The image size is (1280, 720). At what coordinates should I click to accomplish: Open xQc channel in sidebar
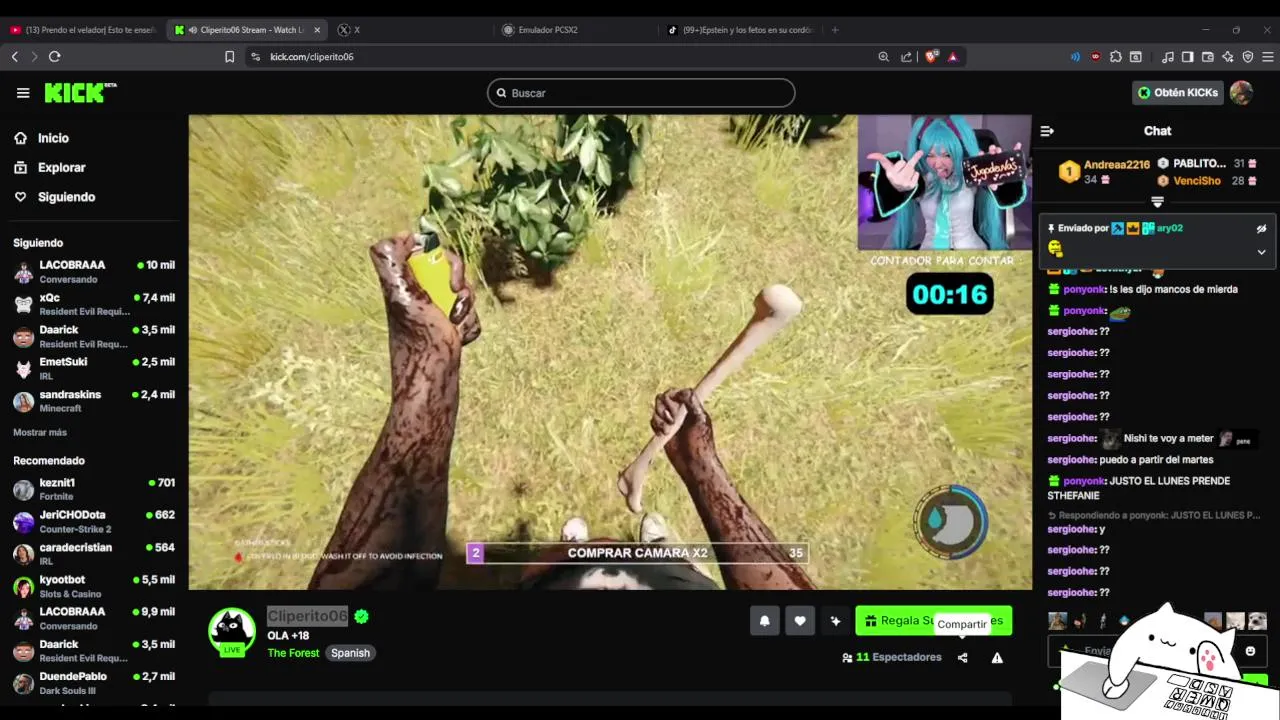(94, 304)
